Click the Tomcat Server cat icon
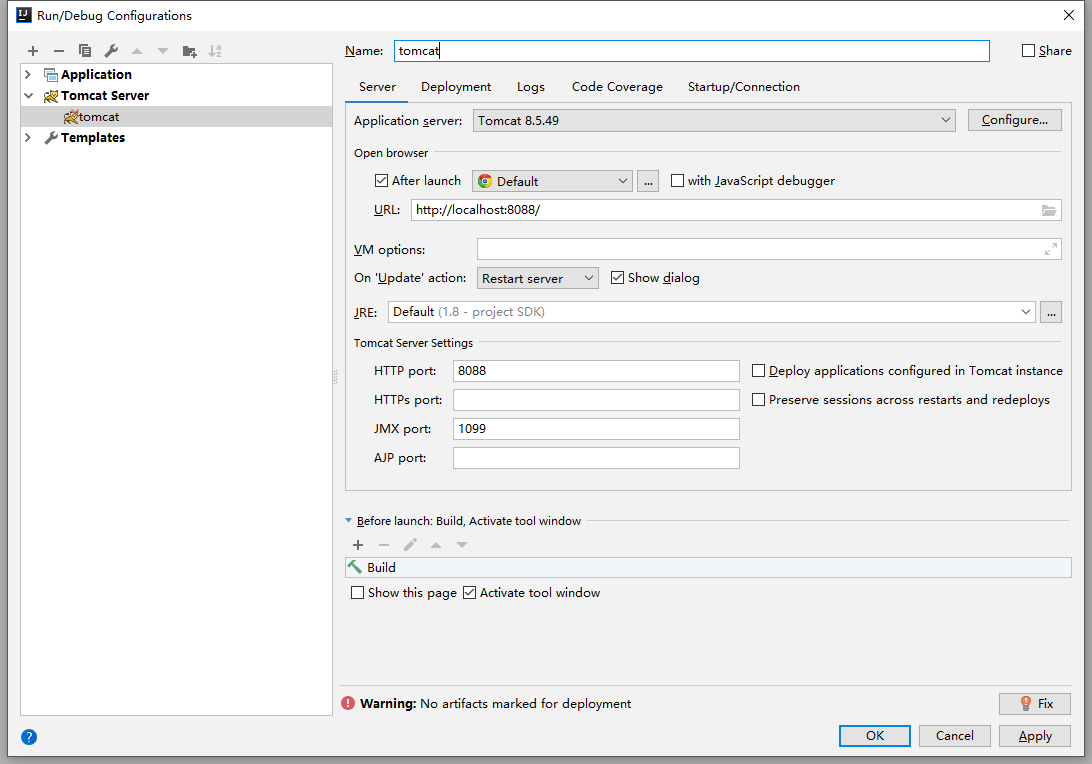 tap(51, 95)
